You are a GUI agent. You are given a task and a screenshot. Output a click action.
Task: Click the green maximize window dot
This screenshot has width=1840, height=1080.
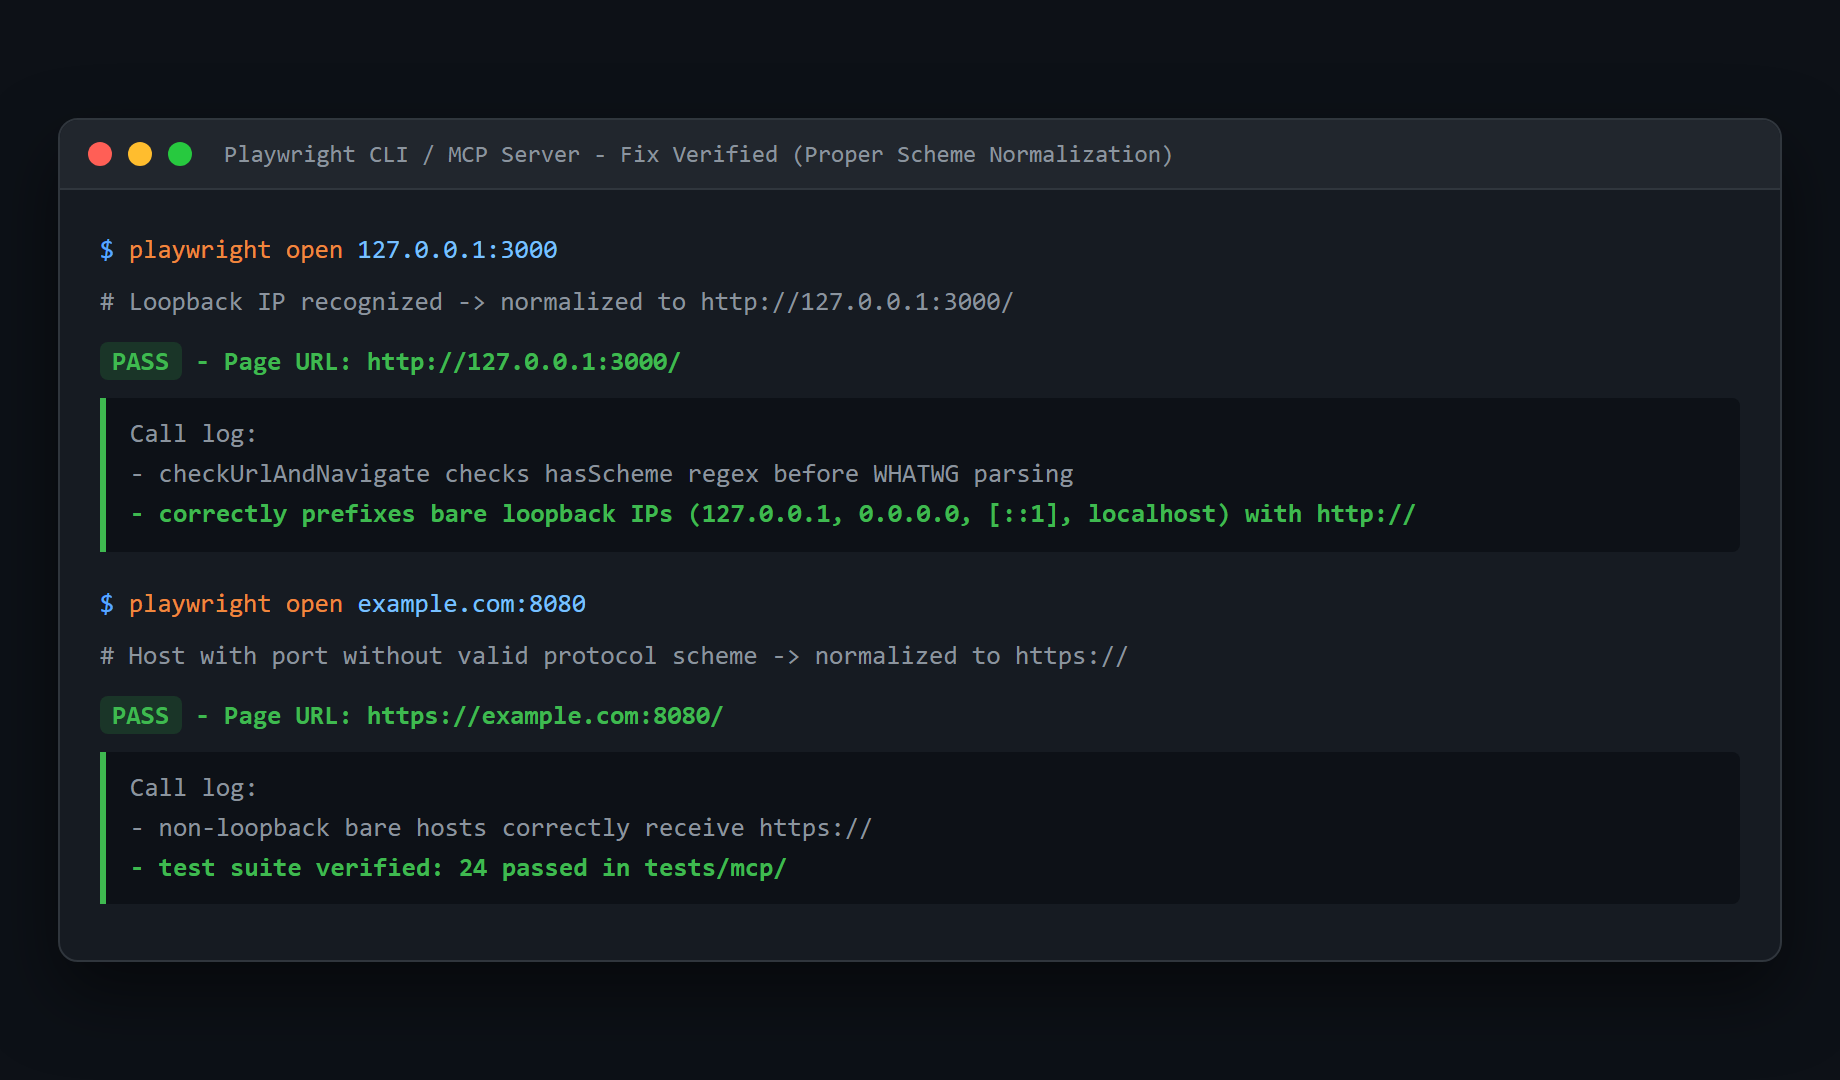tap(180, 154)
